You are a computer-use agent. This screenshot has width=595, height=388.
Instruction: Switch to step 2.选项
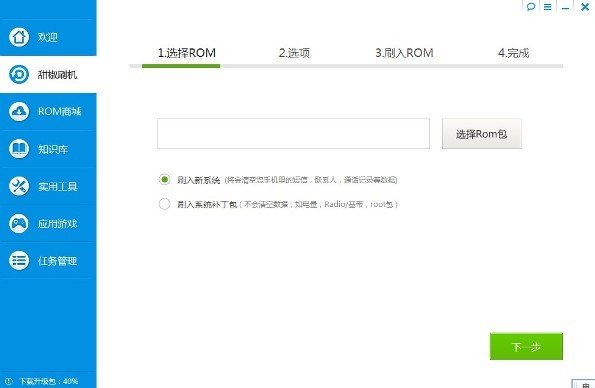tap(294, 53)
